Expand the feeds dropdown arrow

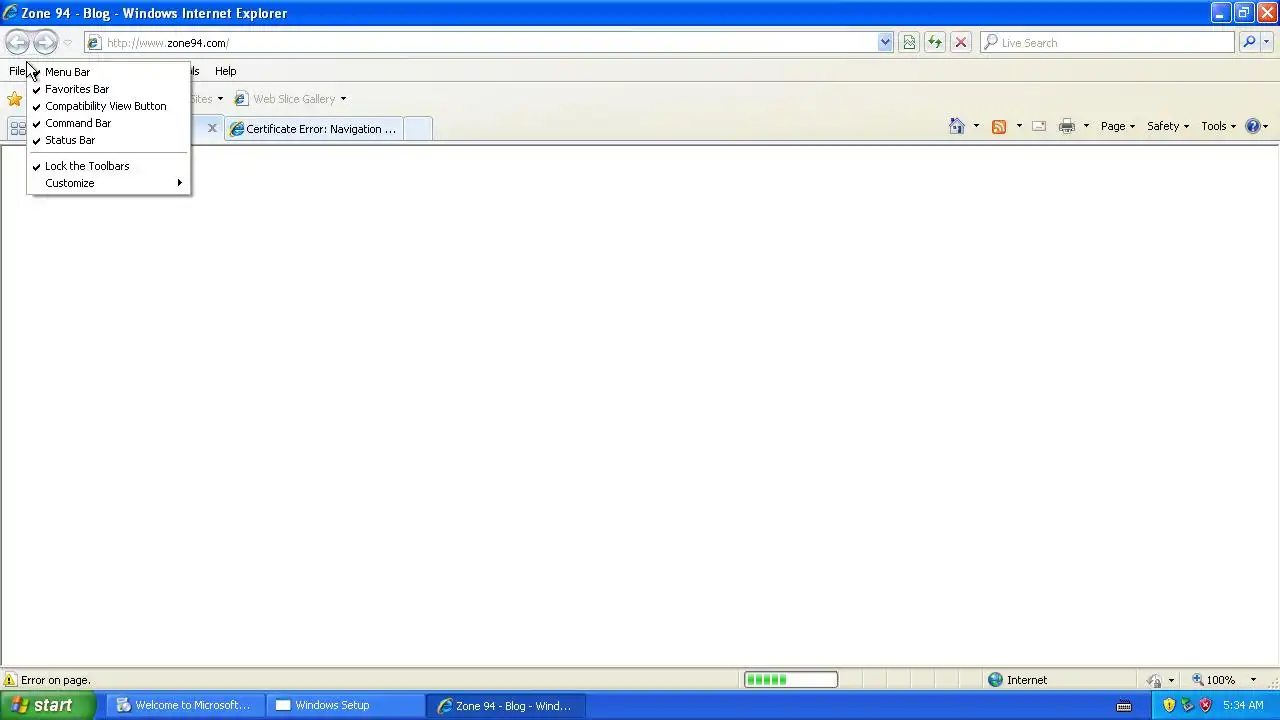click(x=1018, y=126)
